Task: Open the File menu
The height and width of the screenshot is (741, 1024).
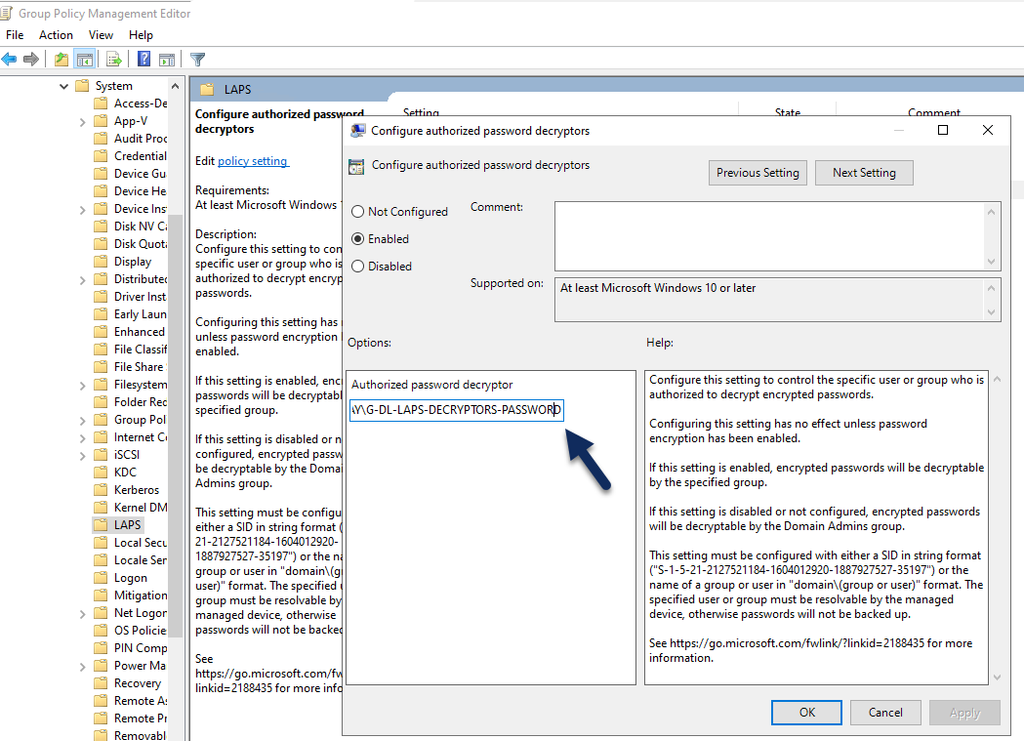Action: (x=14, y=35)
